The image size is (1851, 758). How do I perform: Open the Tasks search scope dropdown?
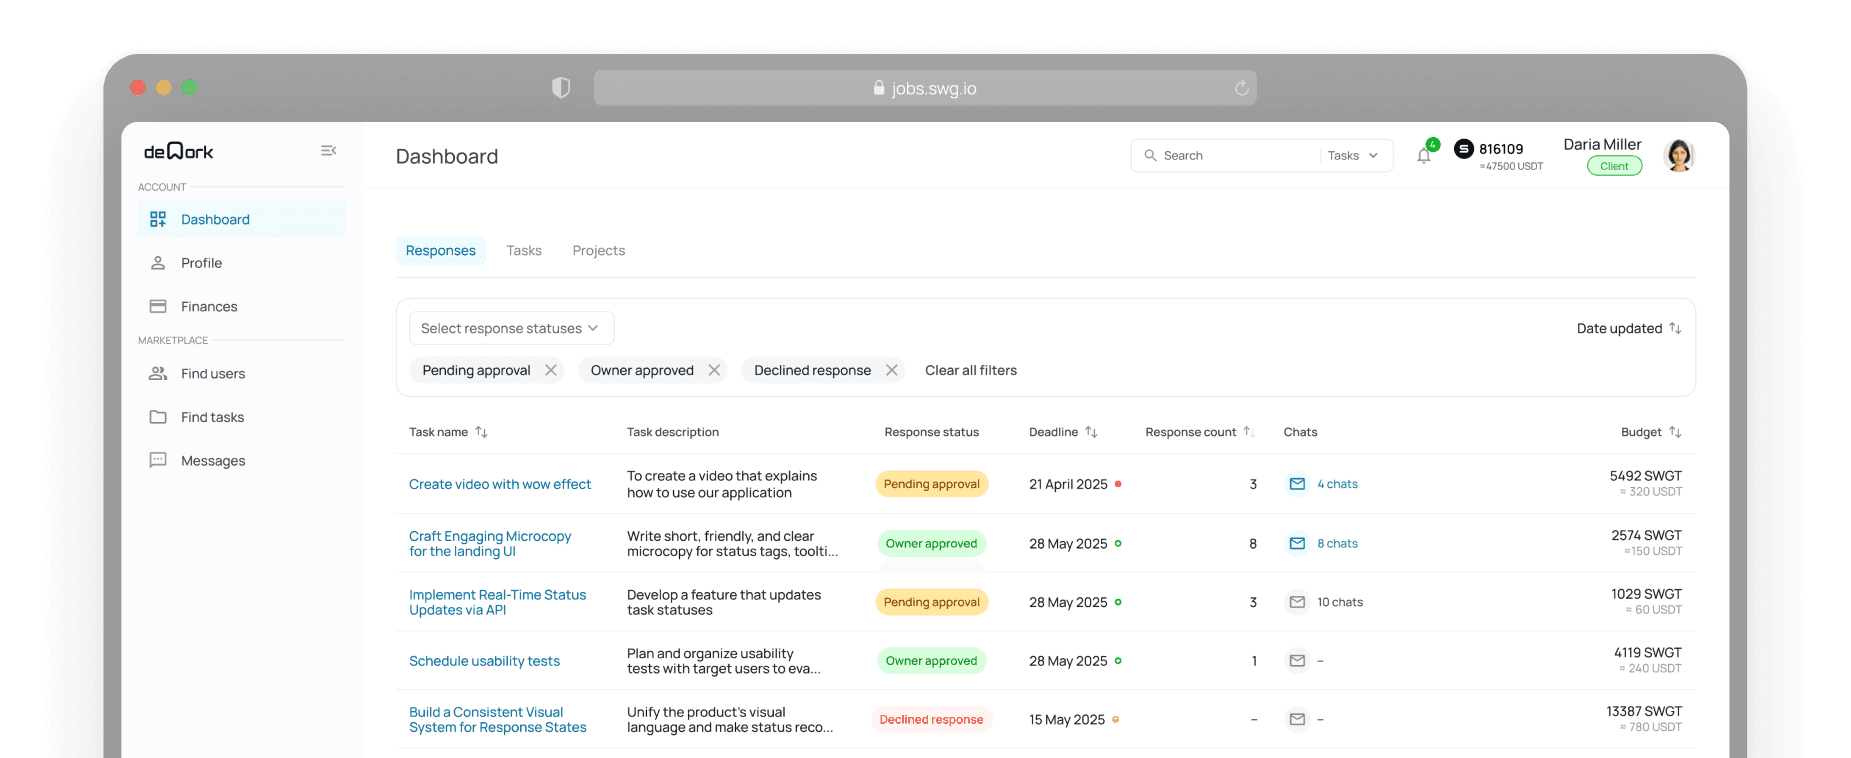click(1353, 156)
